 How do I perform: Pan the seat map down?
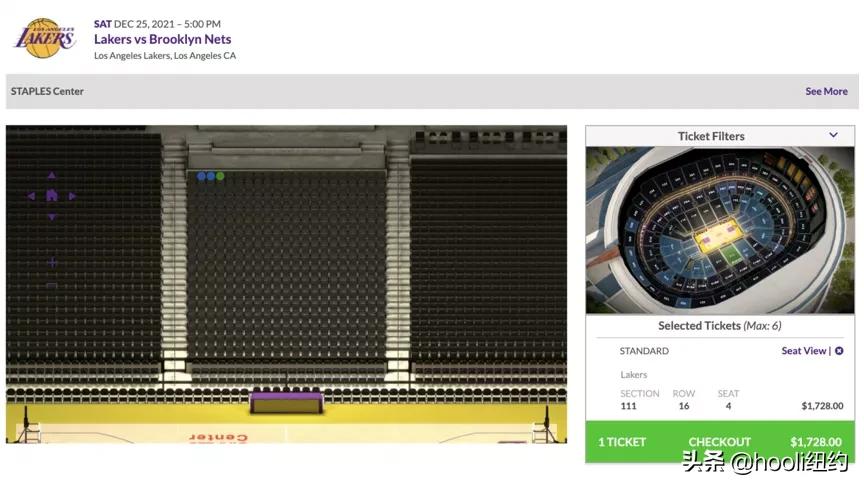[x=52, y=216]
